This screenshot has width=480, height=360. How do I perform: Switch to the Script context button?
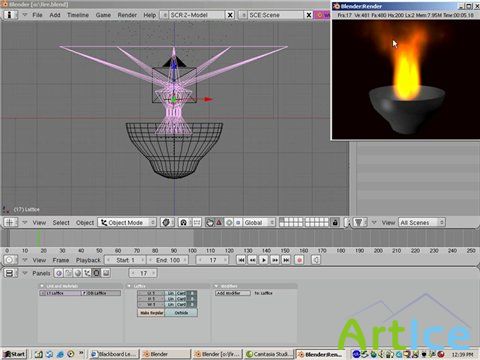(68, 273)
